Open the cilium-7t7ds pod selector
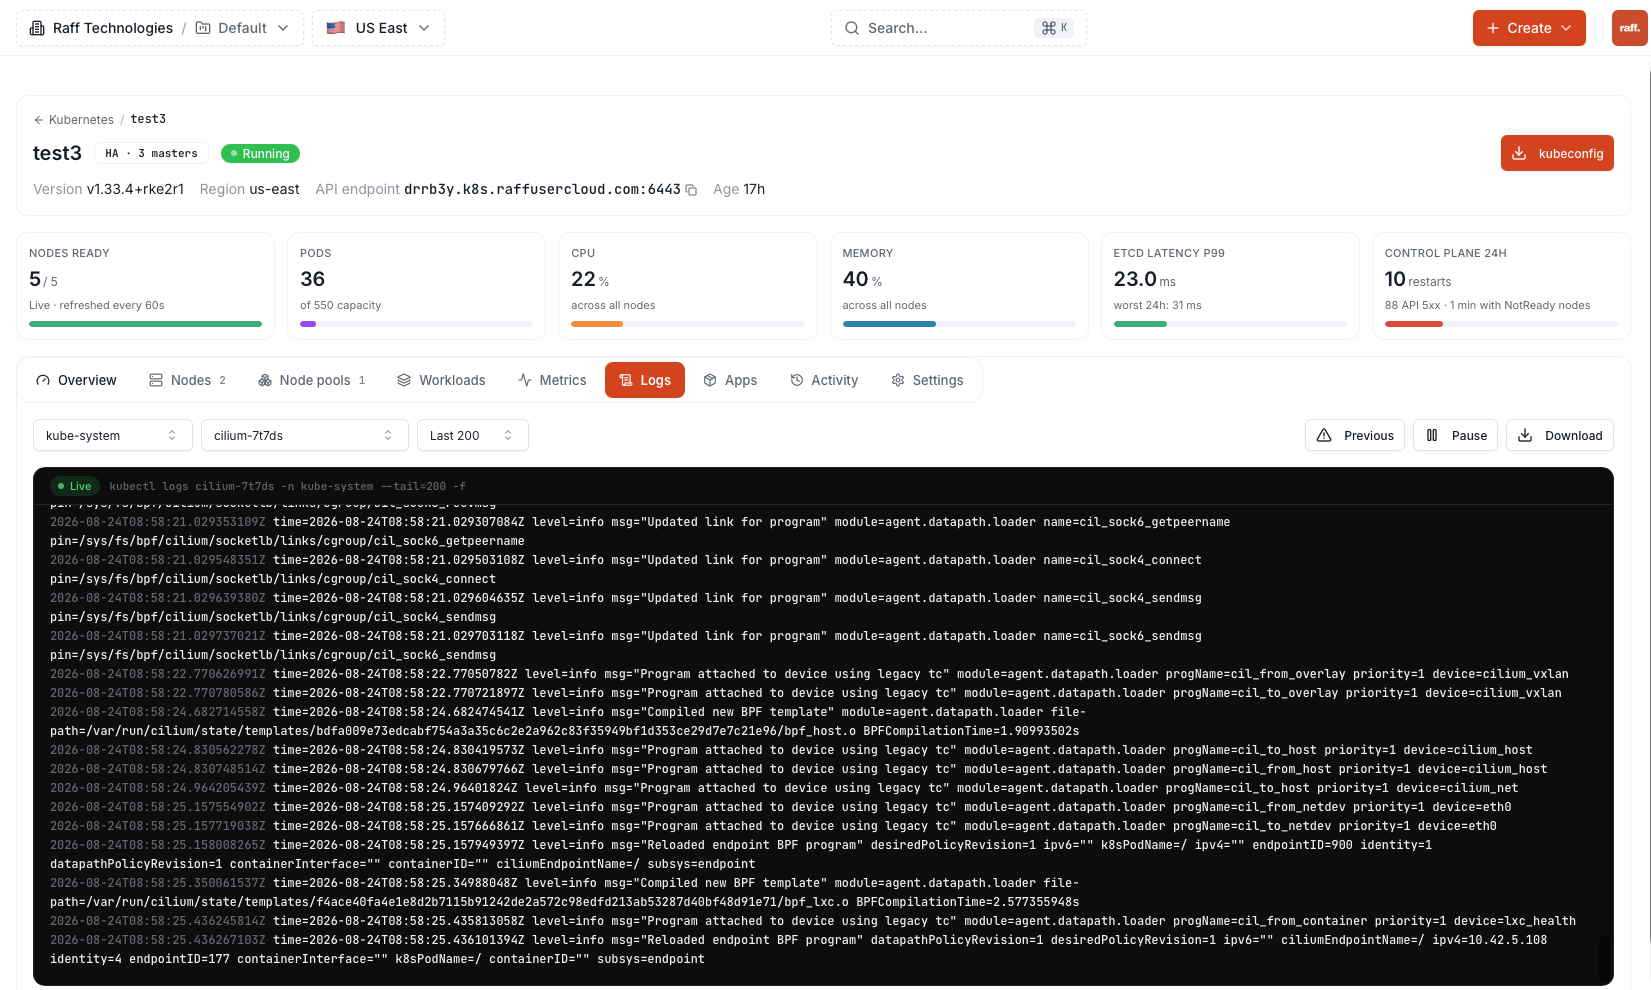 point(304,435)
